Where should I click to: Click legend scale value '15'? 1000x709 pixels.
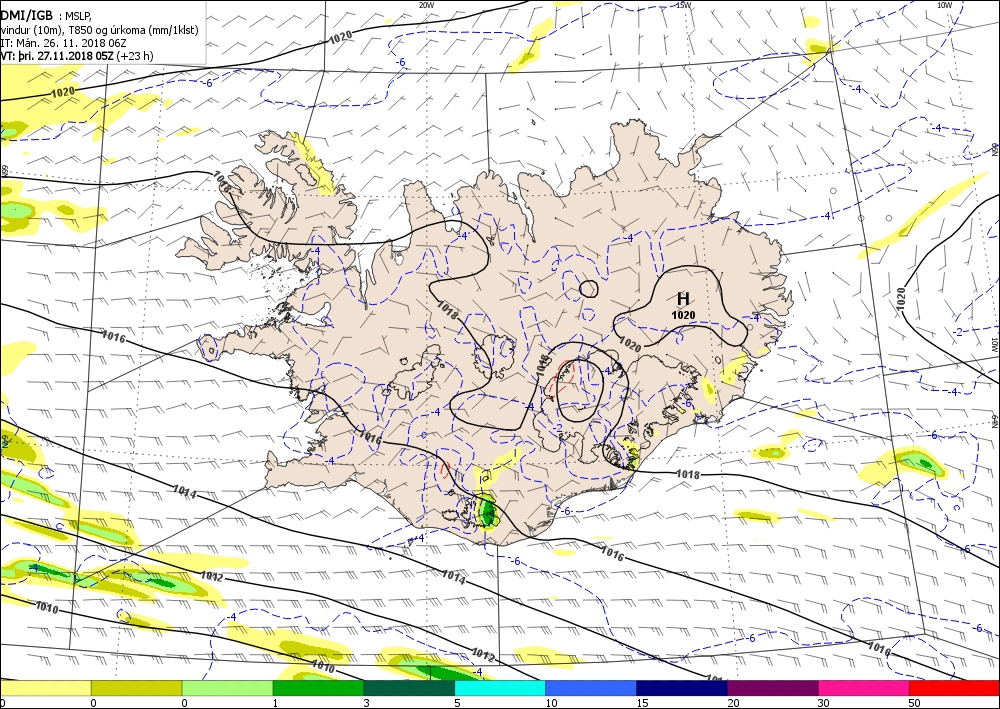tap(642, 703)
